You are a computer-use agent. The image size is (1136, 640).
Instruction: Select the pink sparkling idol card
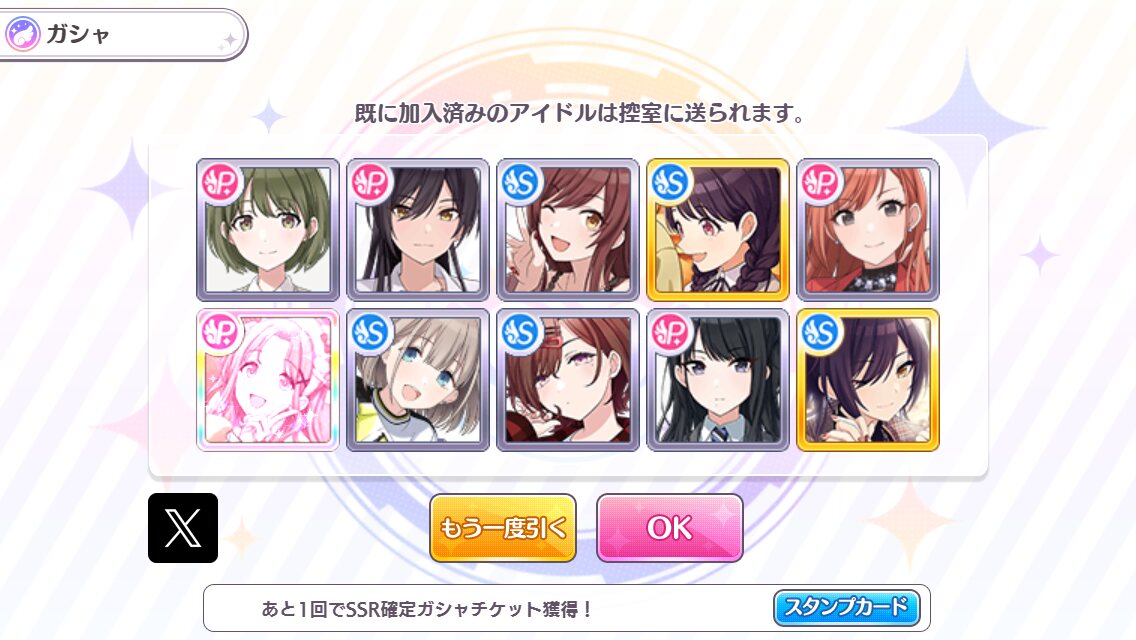pyautogui.click(x=268, y=380)
